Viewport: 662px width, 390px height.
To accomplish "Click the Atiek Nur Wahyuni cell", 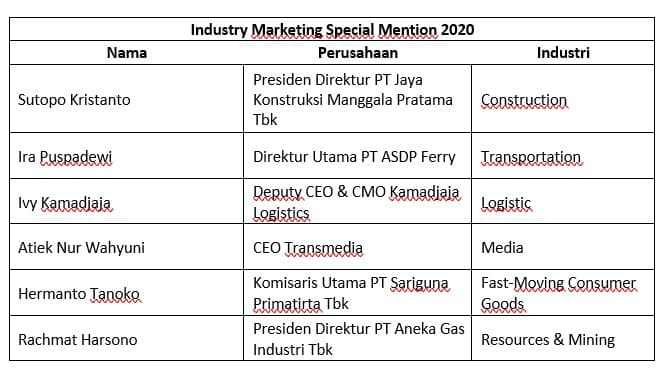I will [127, 247].
